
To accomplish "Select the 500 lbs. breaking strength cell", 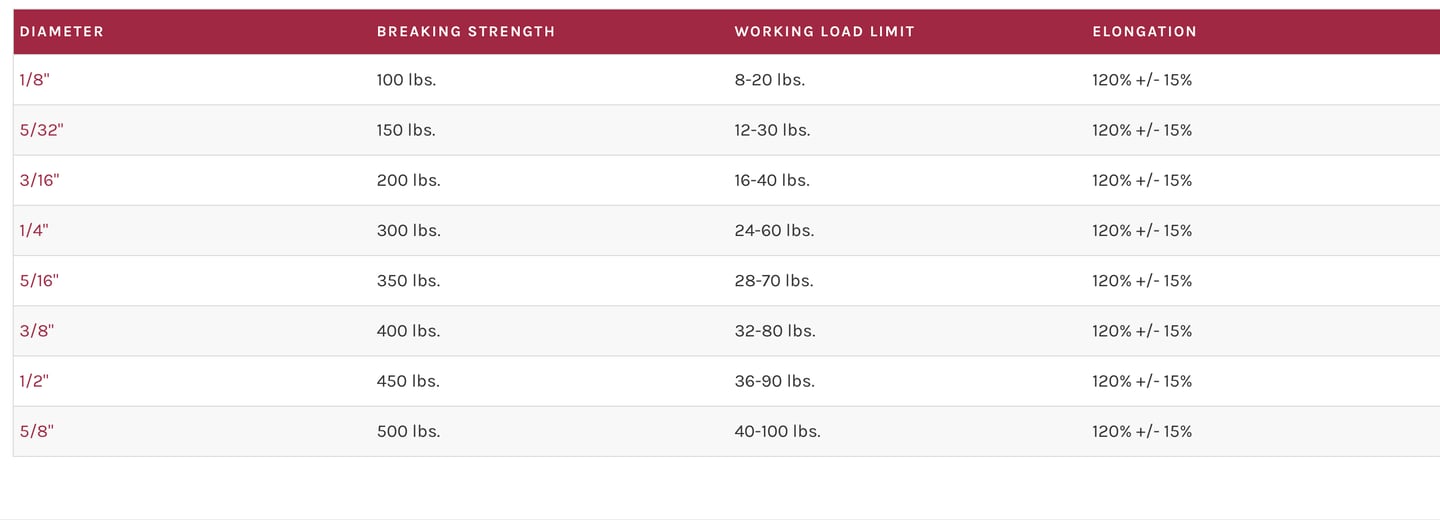I will coord(409,431).
